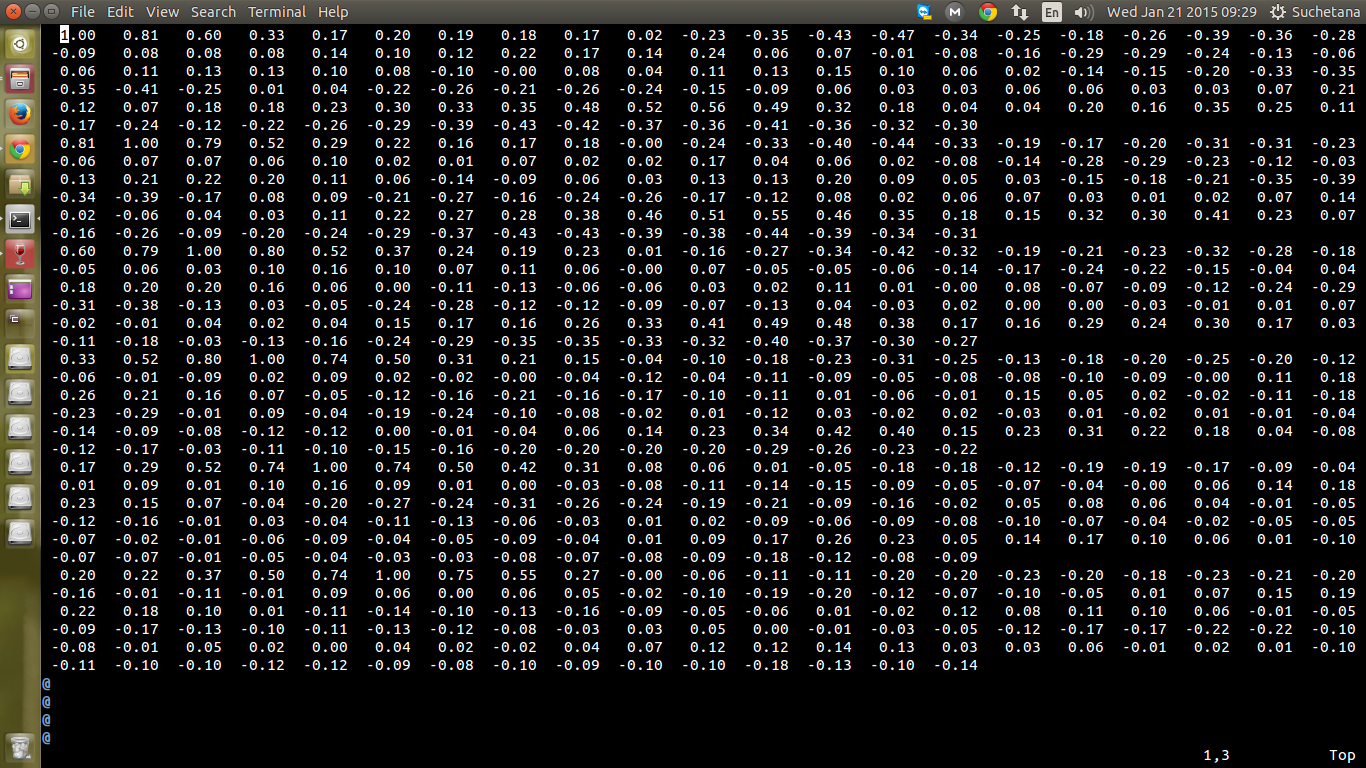
Task: Open the sound volume indicator
Action: pyautogui.click(x=1083, y=12)
